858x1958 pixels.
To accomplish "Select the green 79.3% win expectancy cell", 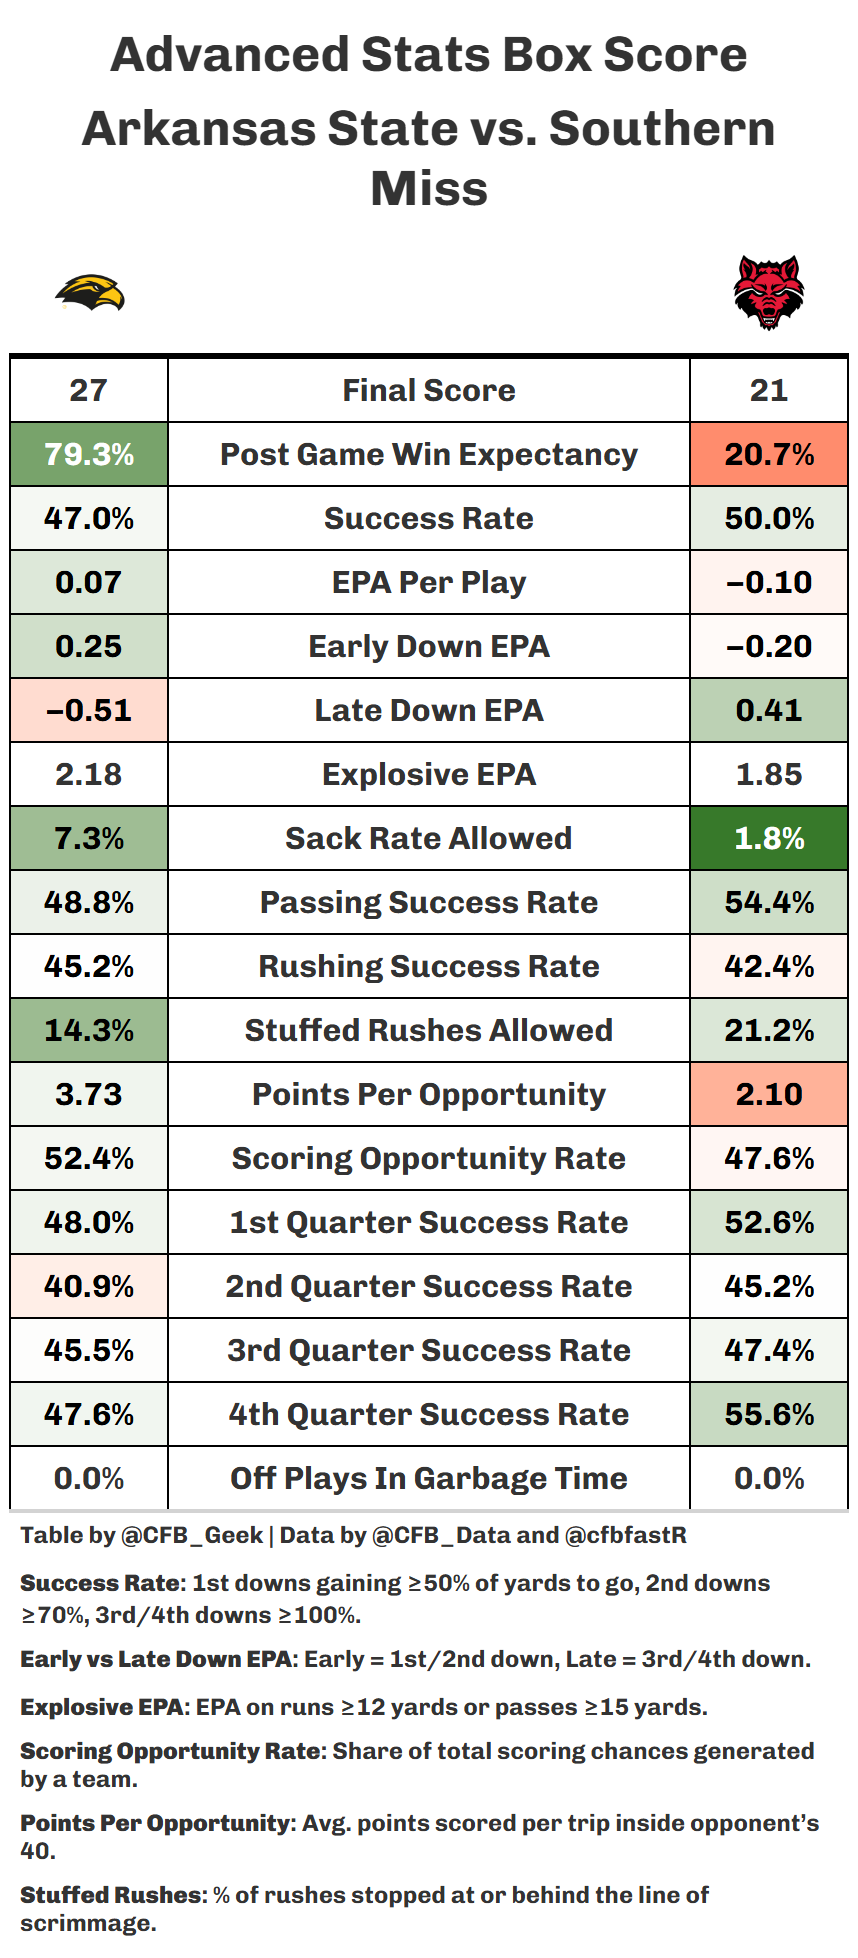I will coord(89,454).
